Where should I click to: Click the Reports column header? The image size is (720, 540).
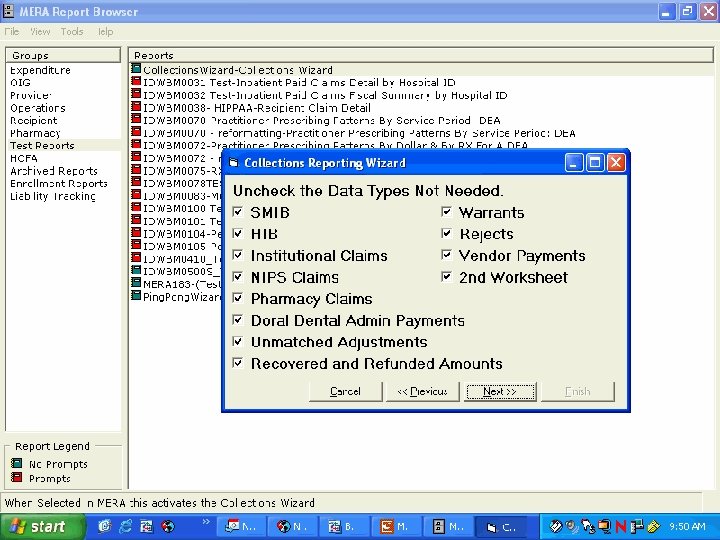coord(421,55)
